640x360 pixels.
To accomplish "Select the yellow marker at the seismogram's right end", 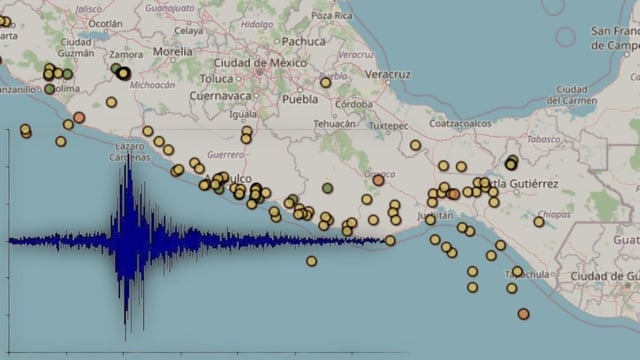I will pyautogui.click(x=390, y=241).
